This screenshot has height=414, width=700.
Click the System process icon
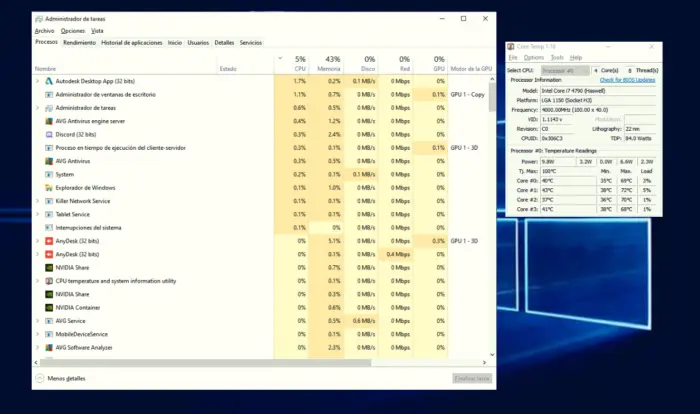(49, 175)
